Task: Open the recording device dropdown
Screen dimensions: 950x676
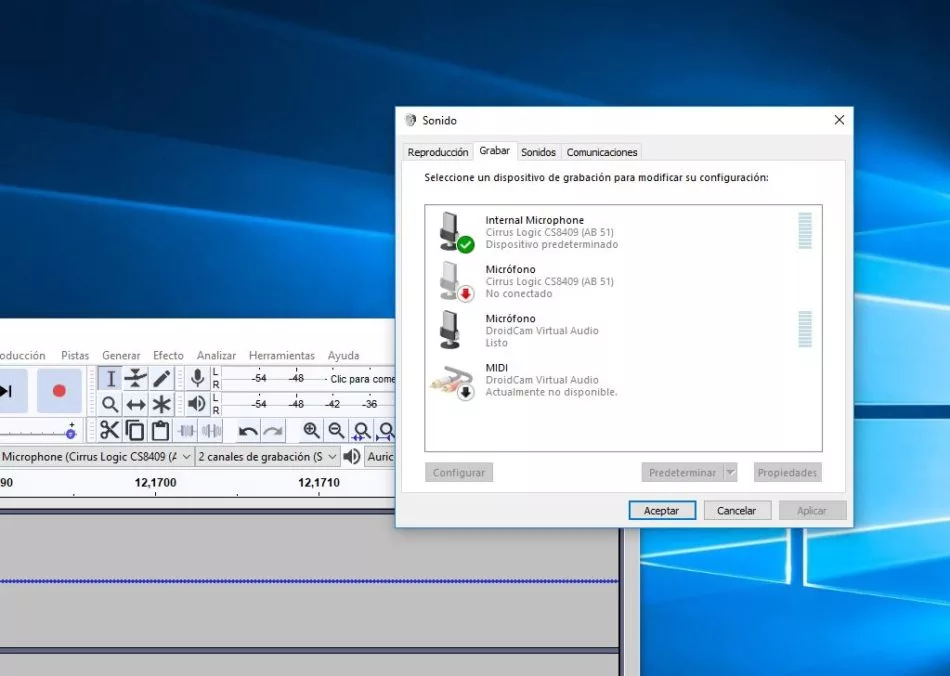Action: [185, 456]
